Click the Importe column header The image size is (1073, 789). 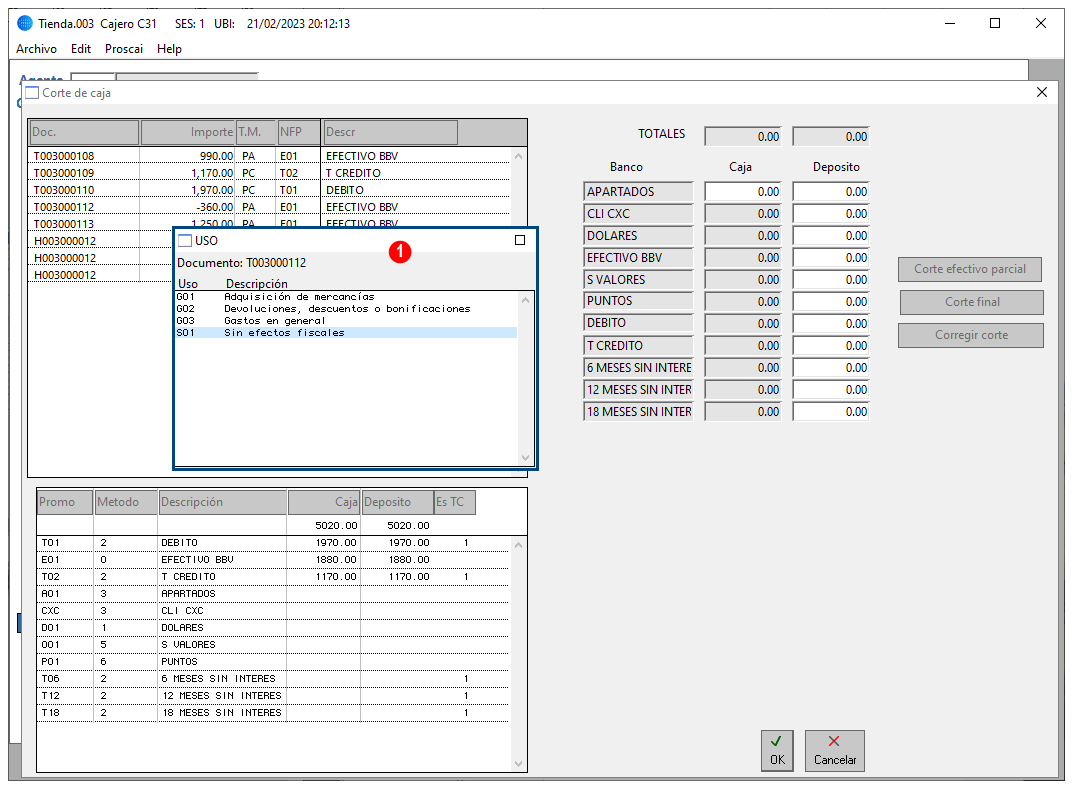pos(188,132)
